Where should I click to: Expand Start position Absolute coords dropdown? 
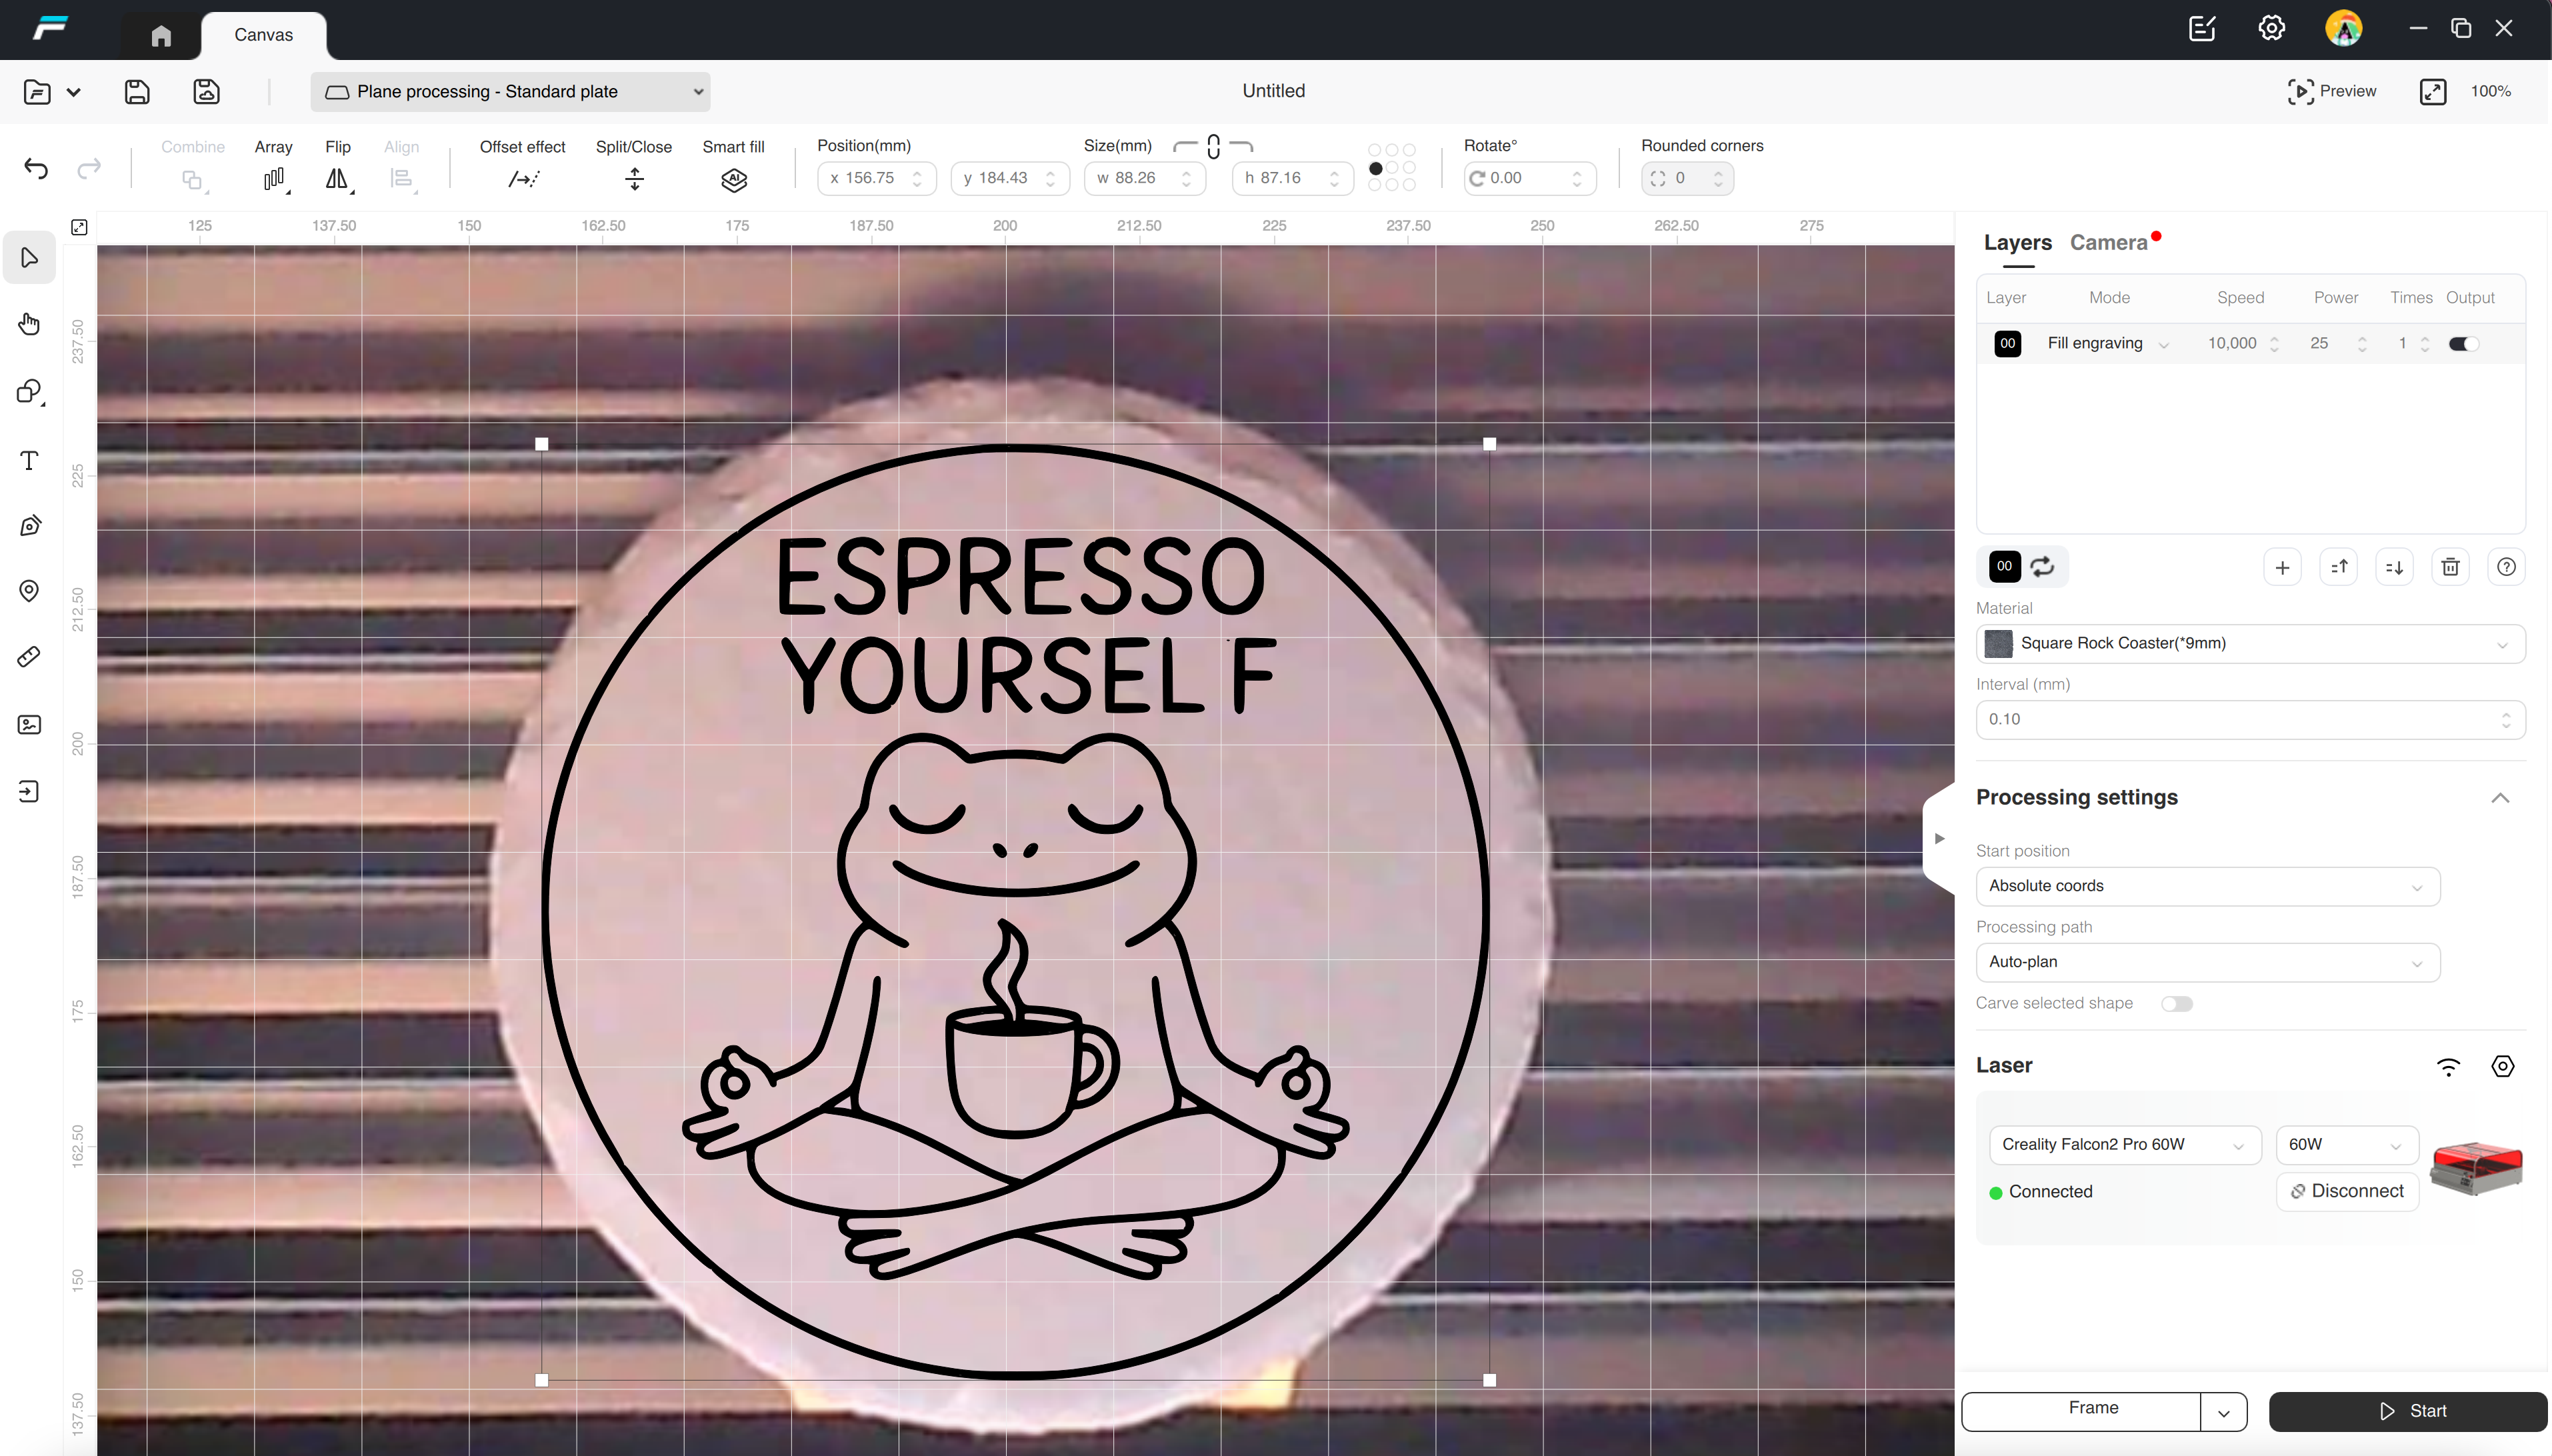click(2207, 886)
